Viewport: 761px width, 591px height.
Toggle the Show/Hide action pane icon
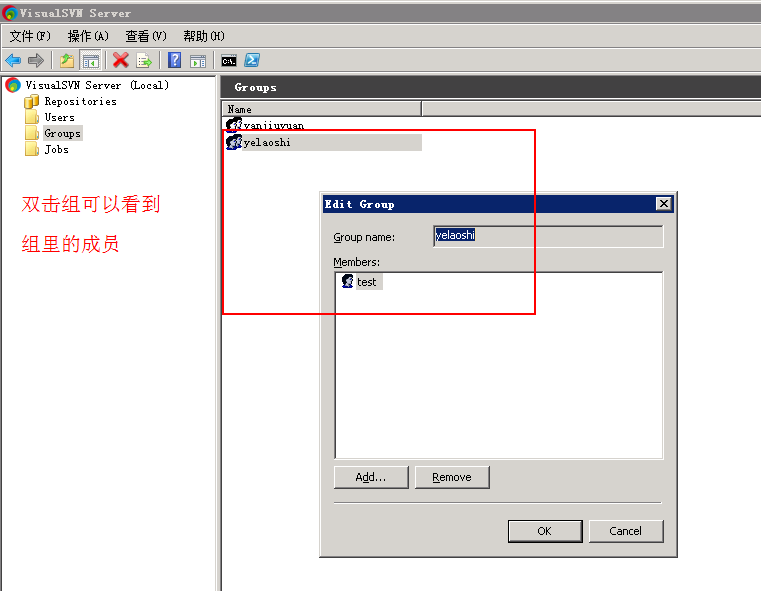click(198, 61)
